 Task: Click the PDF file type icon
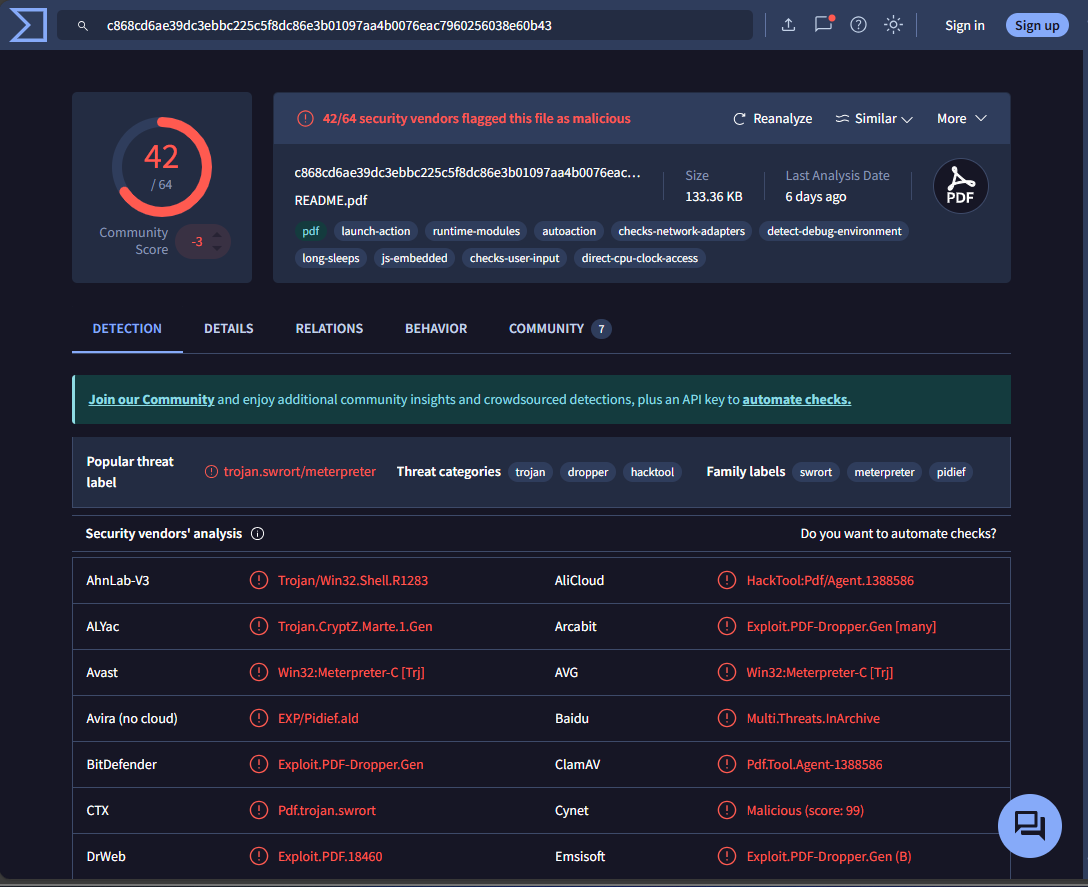960,186
